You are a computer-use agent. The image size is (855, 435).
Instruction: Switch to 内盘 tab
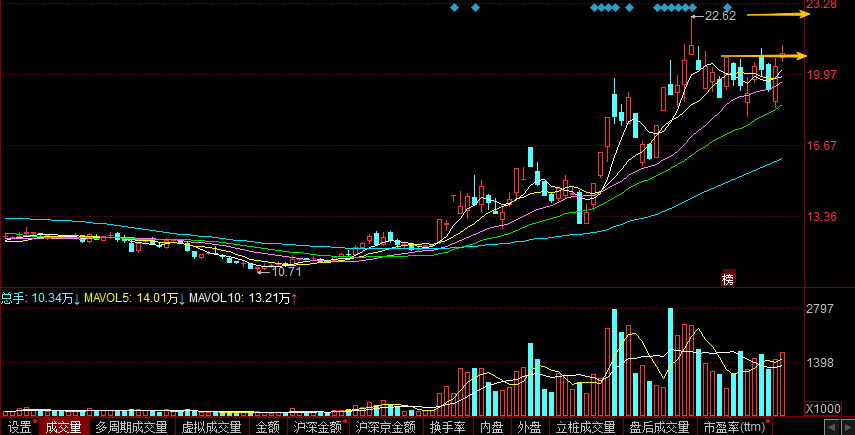point(492,427)
